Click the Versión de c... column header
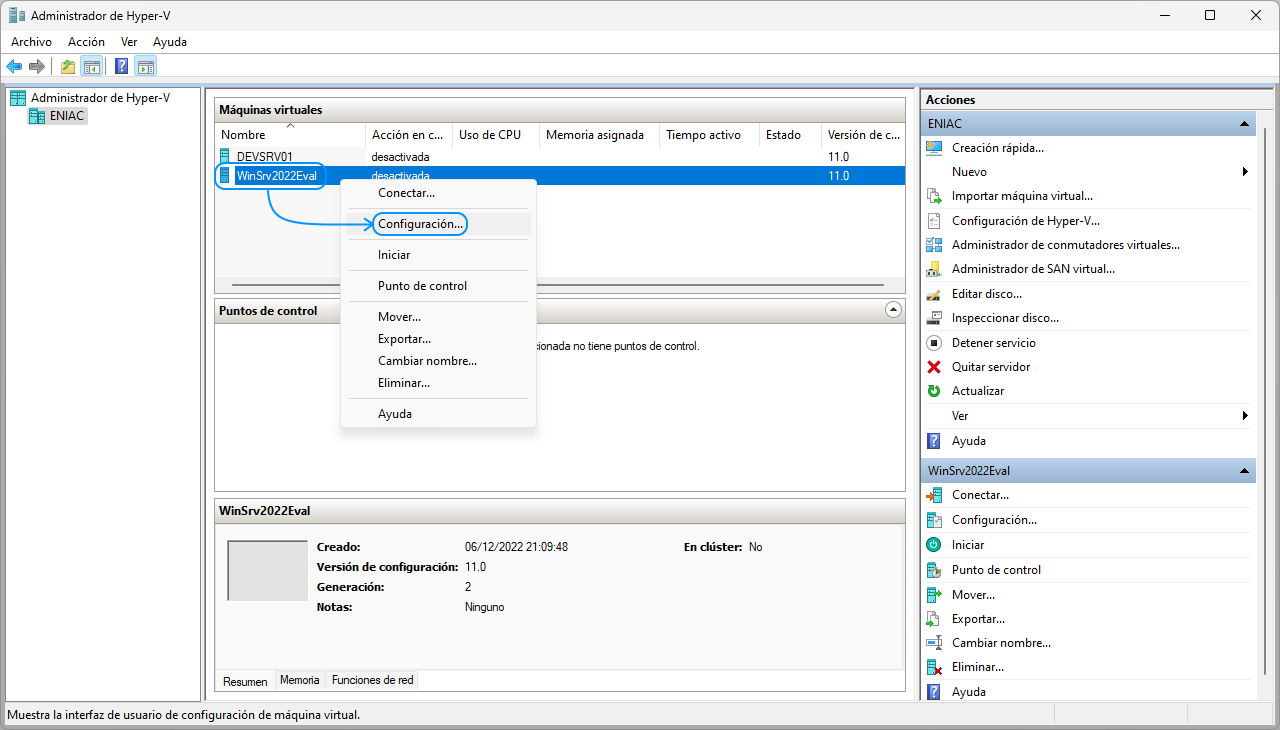The image size is (1280, 730). 864,135
